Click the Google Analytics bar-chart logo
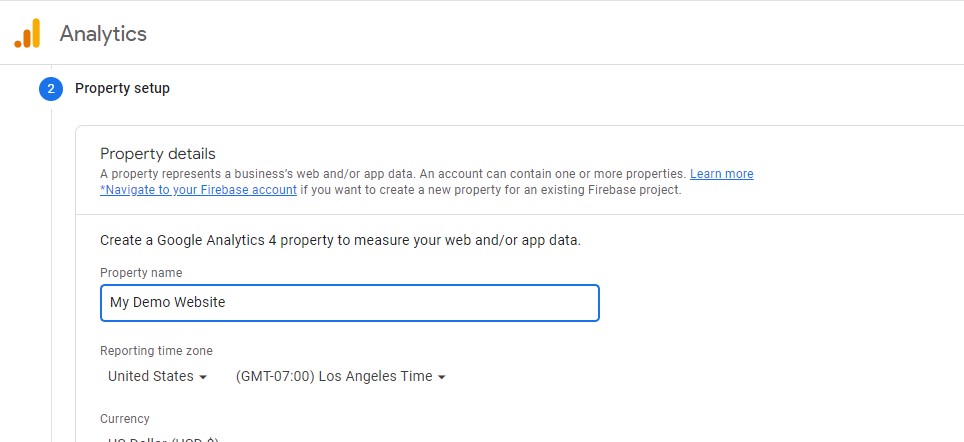Screen dimensions: 964x442 (x=27, y=33)
